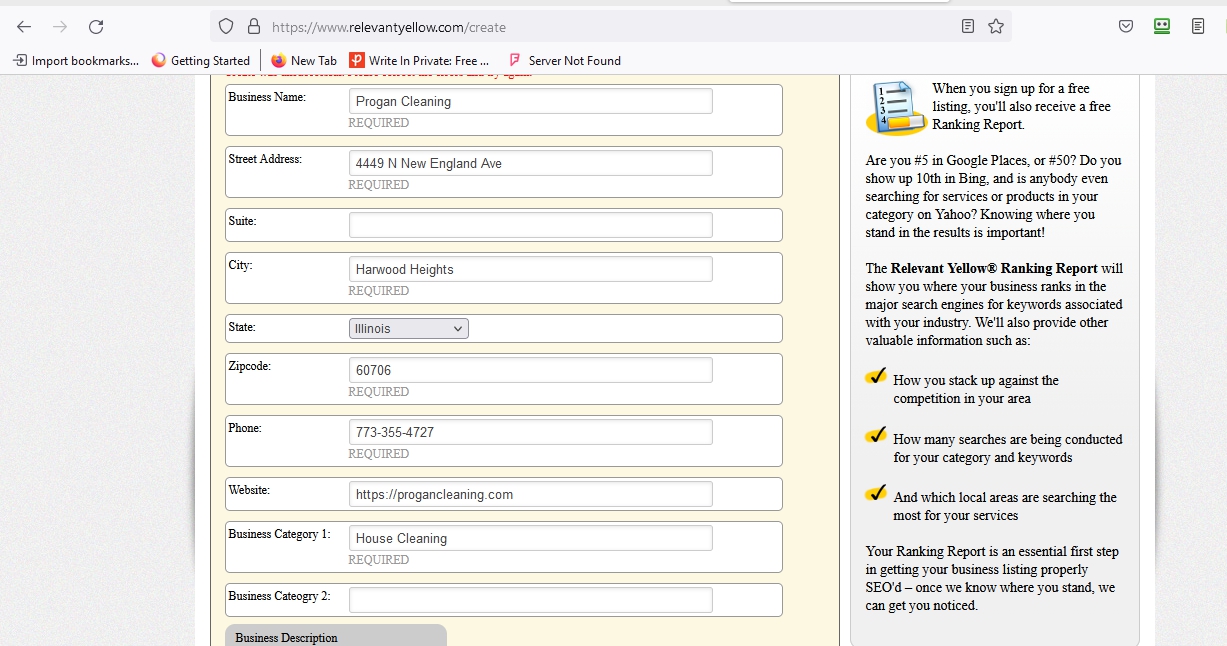1227x646 pixels.
Task: Reload the current page
Action: (x=96, y=27)
